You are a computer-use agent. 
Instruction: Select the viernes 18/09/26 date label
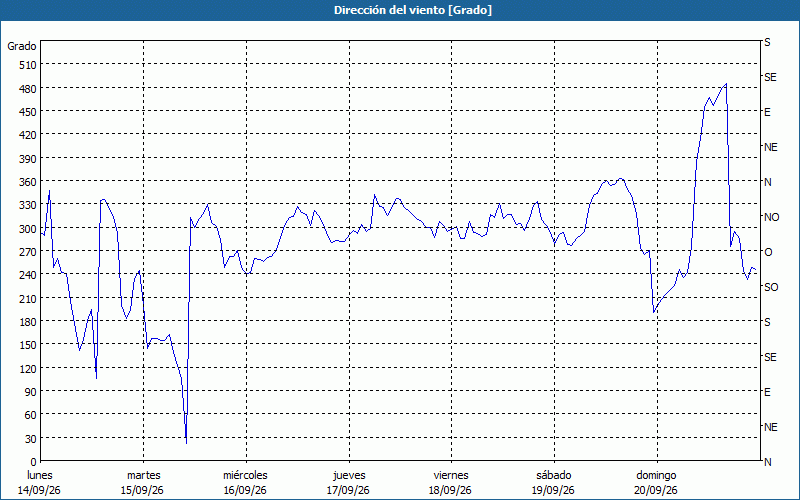(x=451, y=483)
